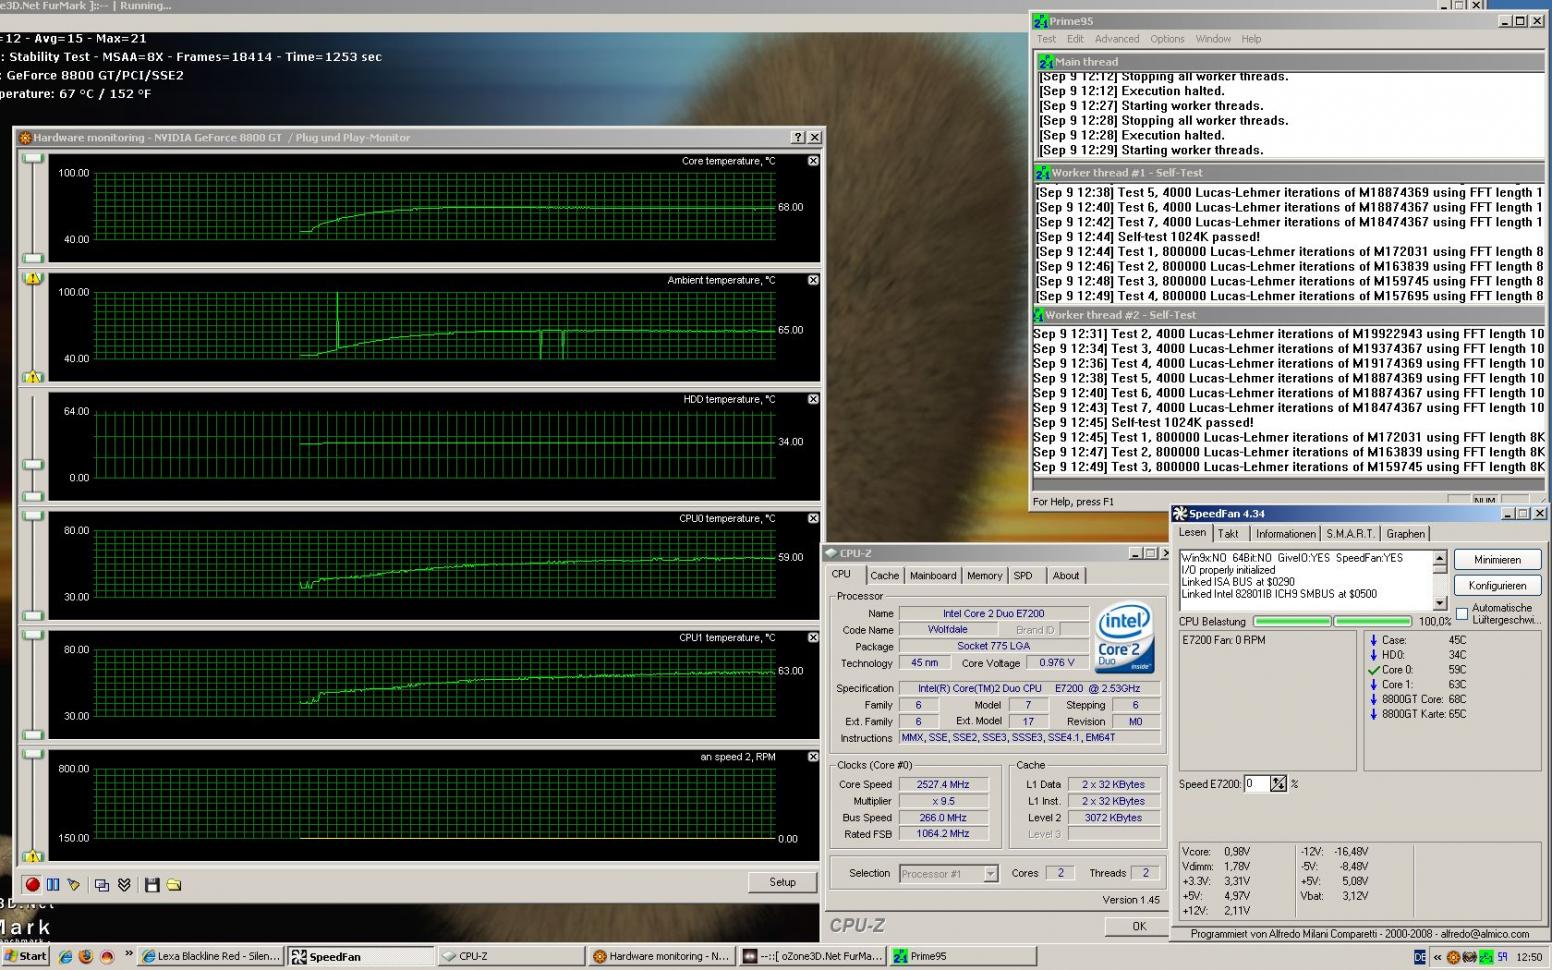Toggle Automatische Lüftergeschwindigkeit checkbox in SpeedFan
This screenshot has height=970, width=1552.
coord(1462,613)
